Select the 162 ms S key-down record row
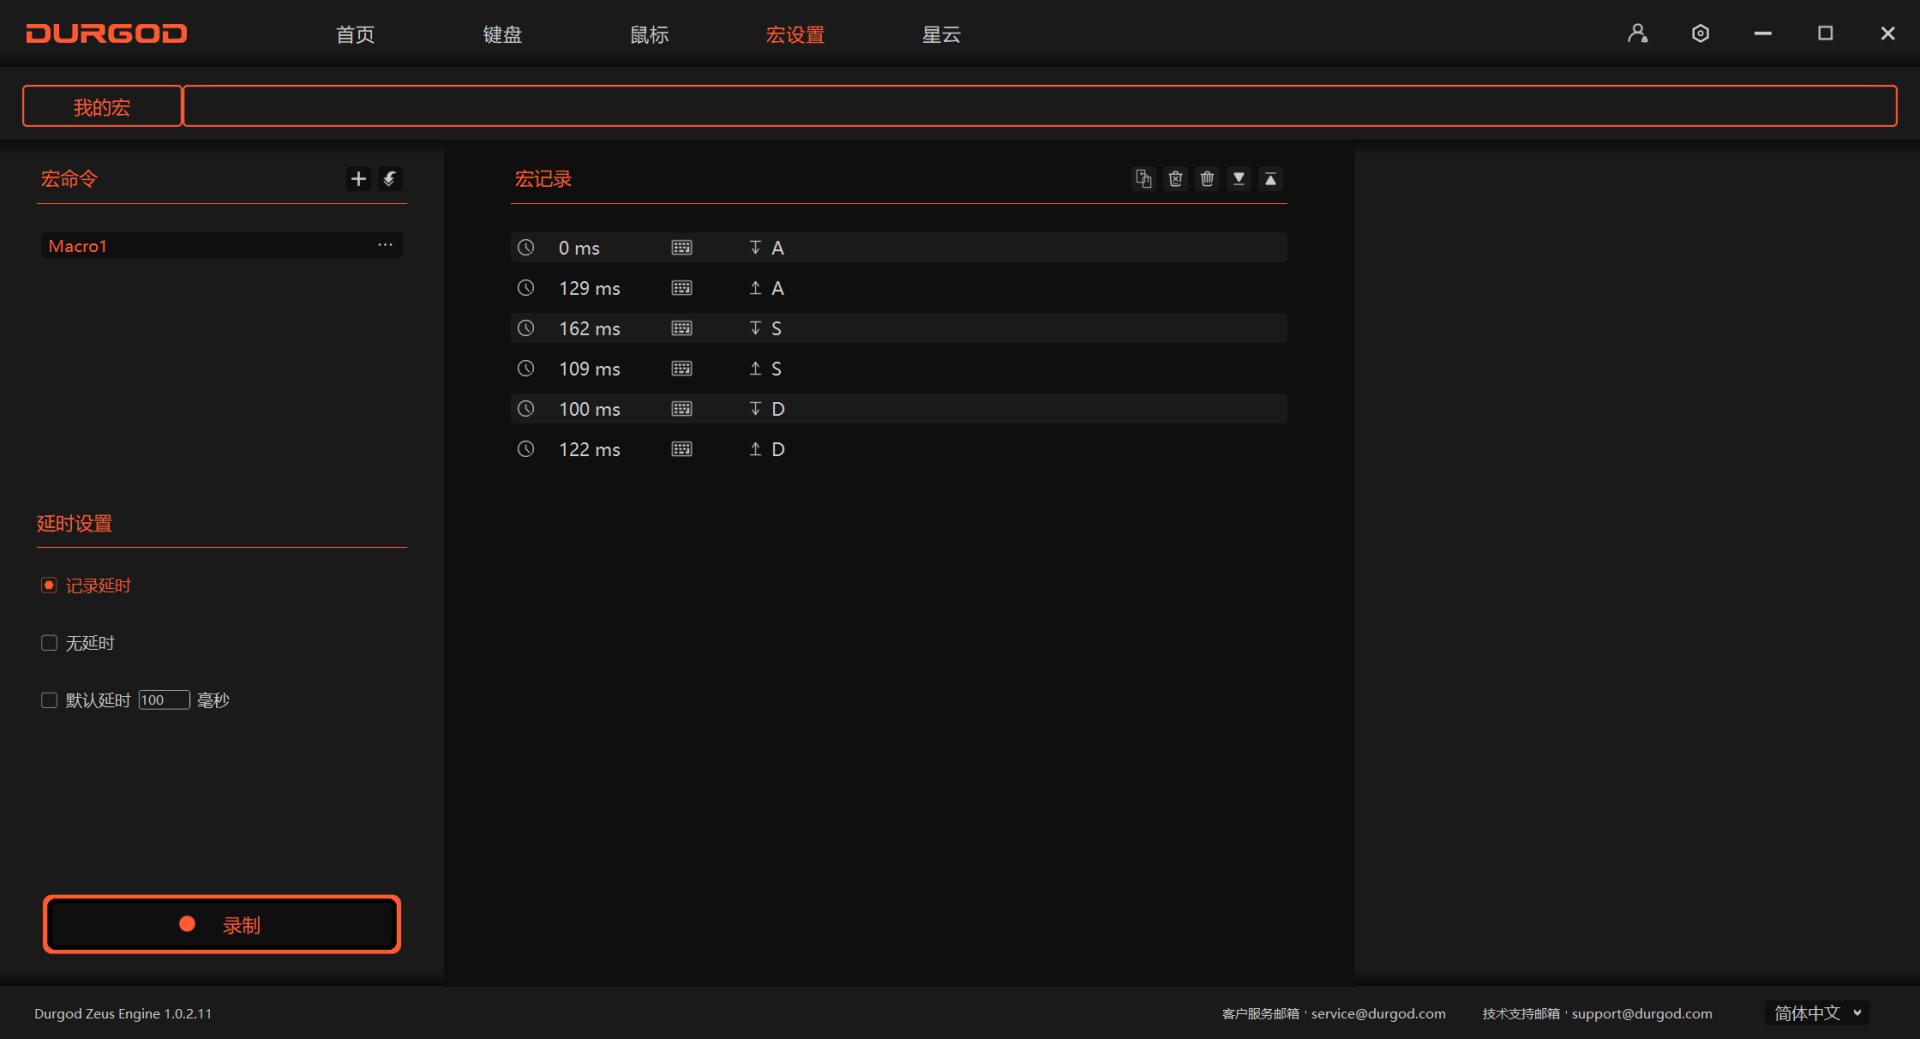Image resolution: width=1920 pixels, height=1039 pixels. [898, 328]
